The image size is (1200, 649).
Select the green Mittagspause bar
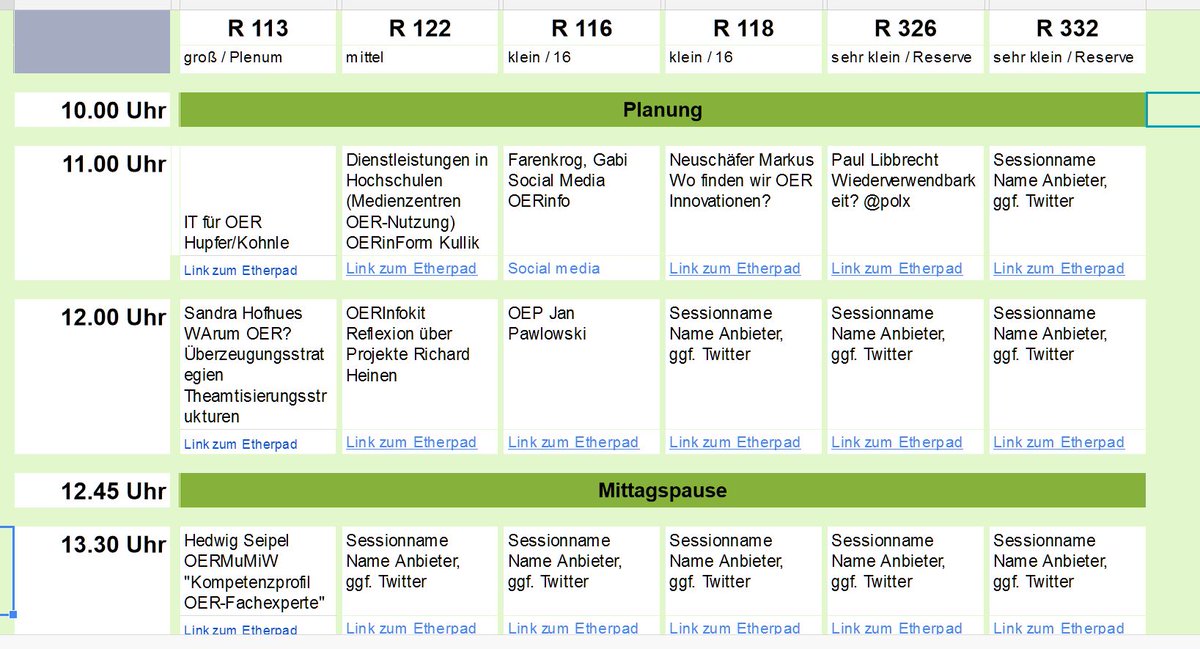point(662,491)
